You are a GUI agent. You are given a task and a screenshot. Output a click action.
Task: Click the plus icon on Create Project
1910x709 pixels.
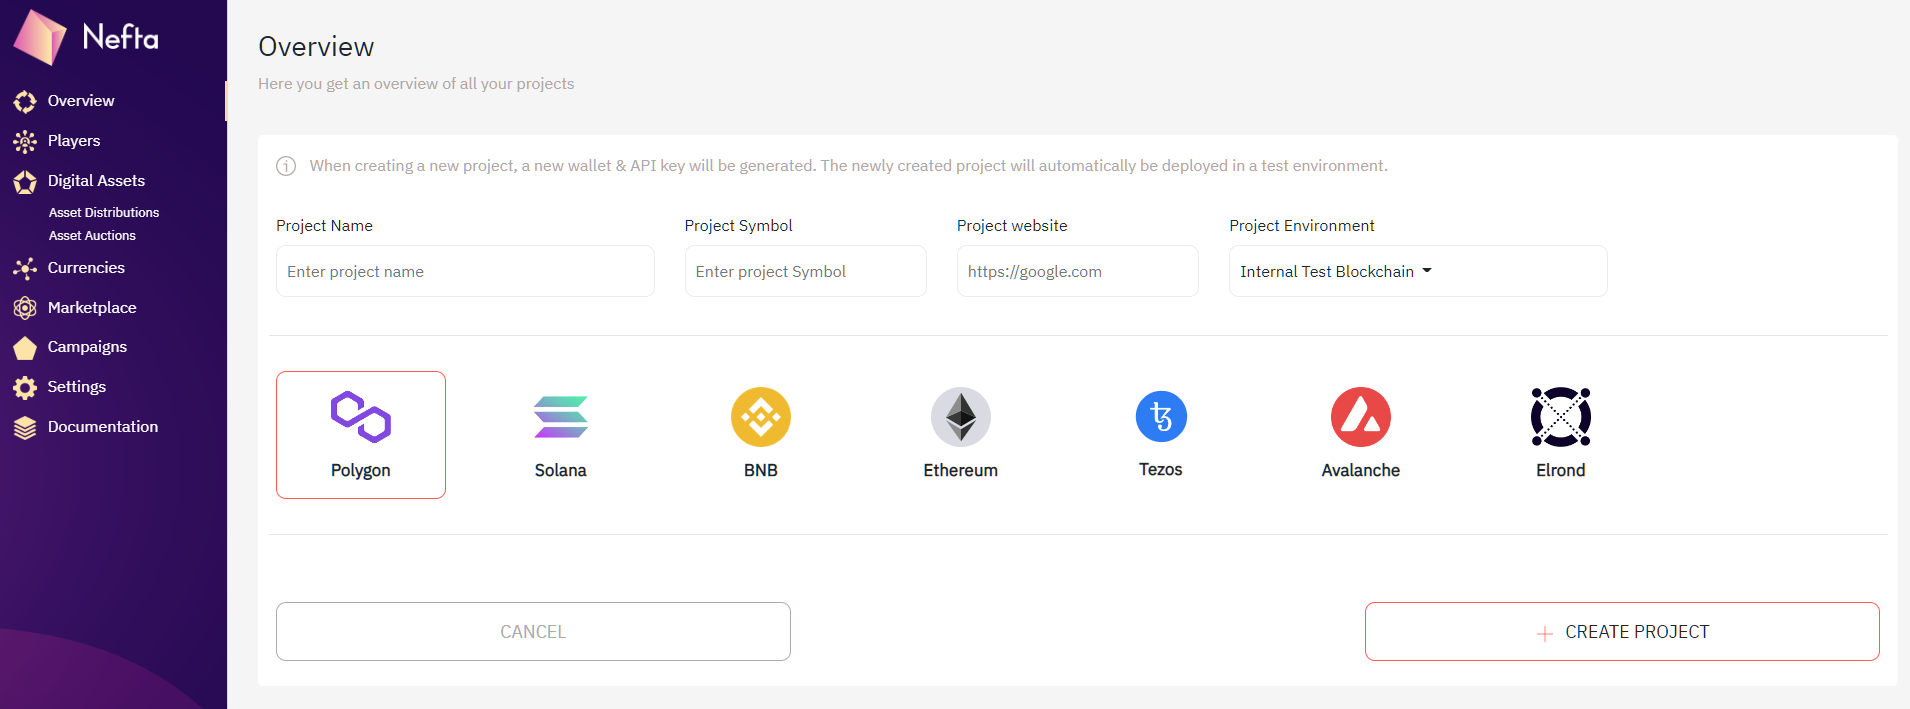coord(1545,633)
